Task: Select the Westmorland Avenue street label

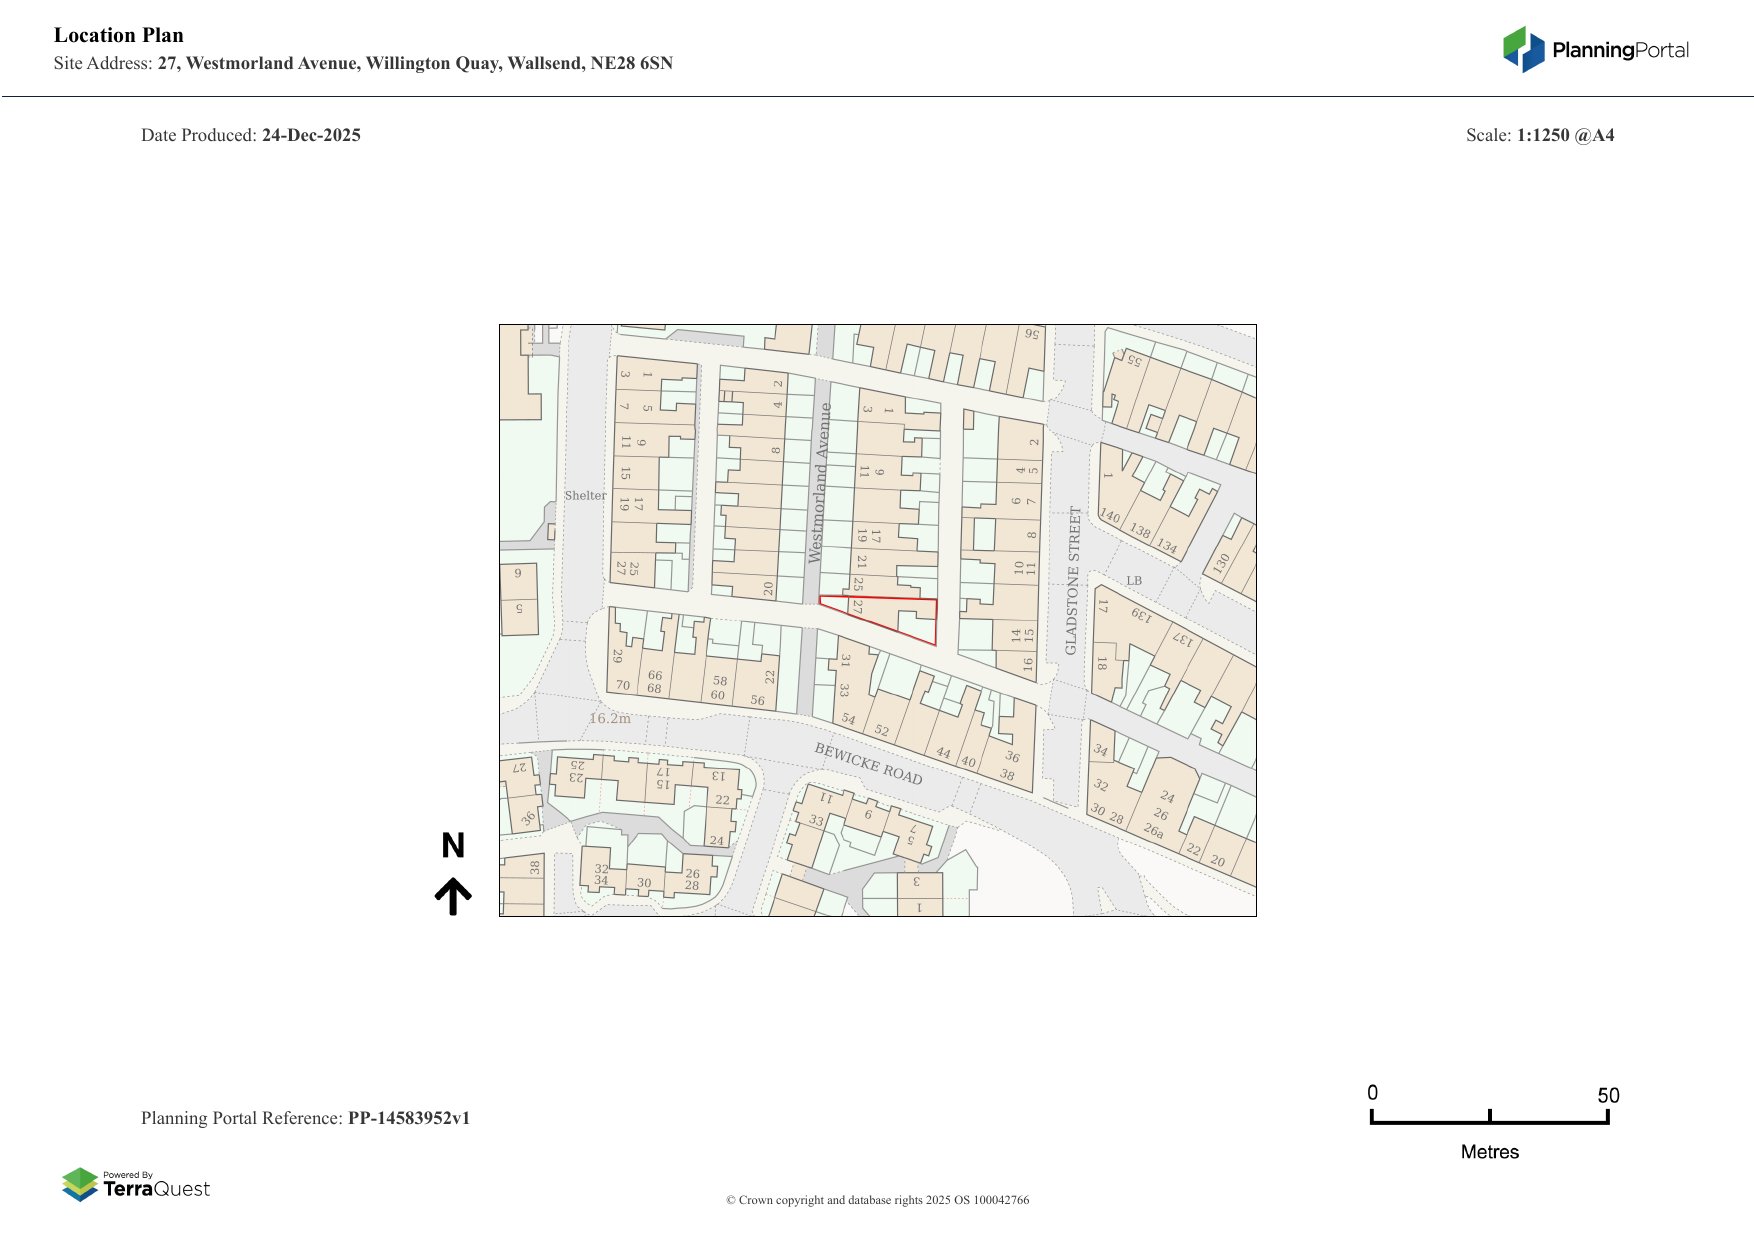Action: click(819, 483)
